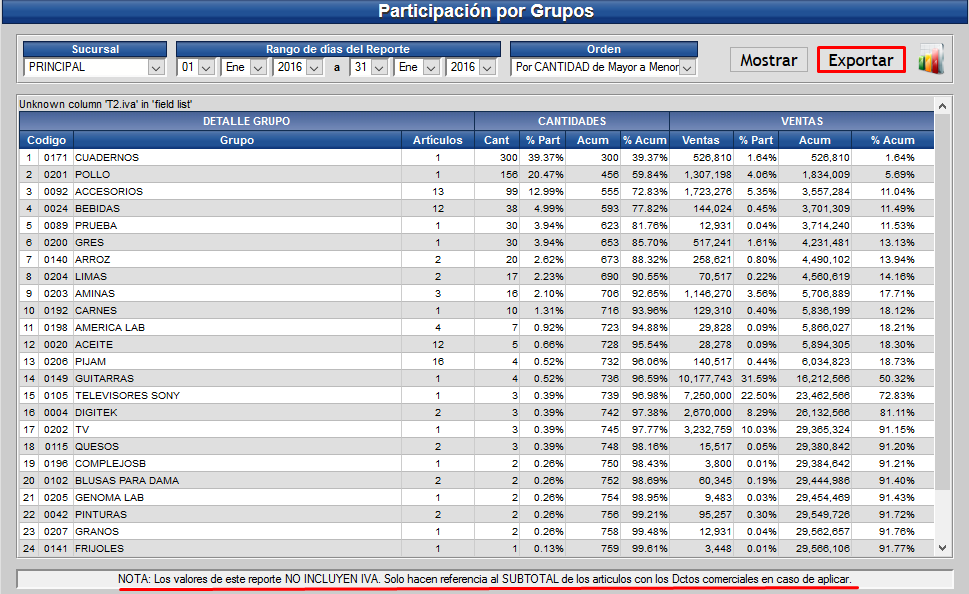Select the PRUEBA group row
The height and width of the screenshot is (594, 969).
click(x=476, y=226)
